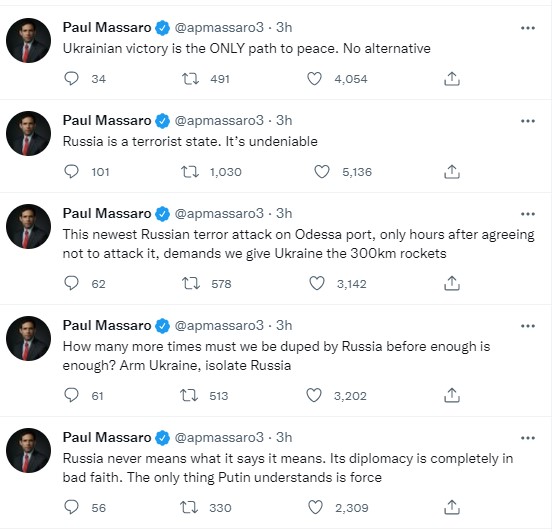Retweet the tweet with 513 retweets

[189, 395]
